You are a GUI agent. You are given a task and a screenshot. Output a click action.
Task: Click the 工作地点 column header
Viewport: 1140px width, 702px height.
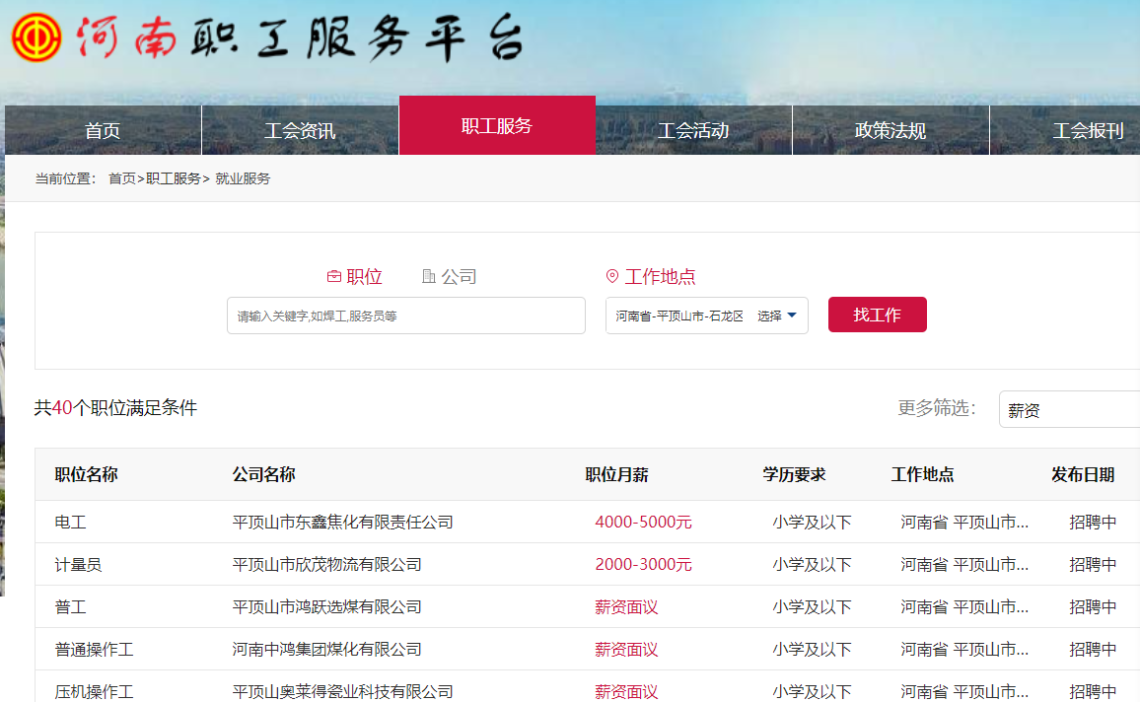(923, 475)
